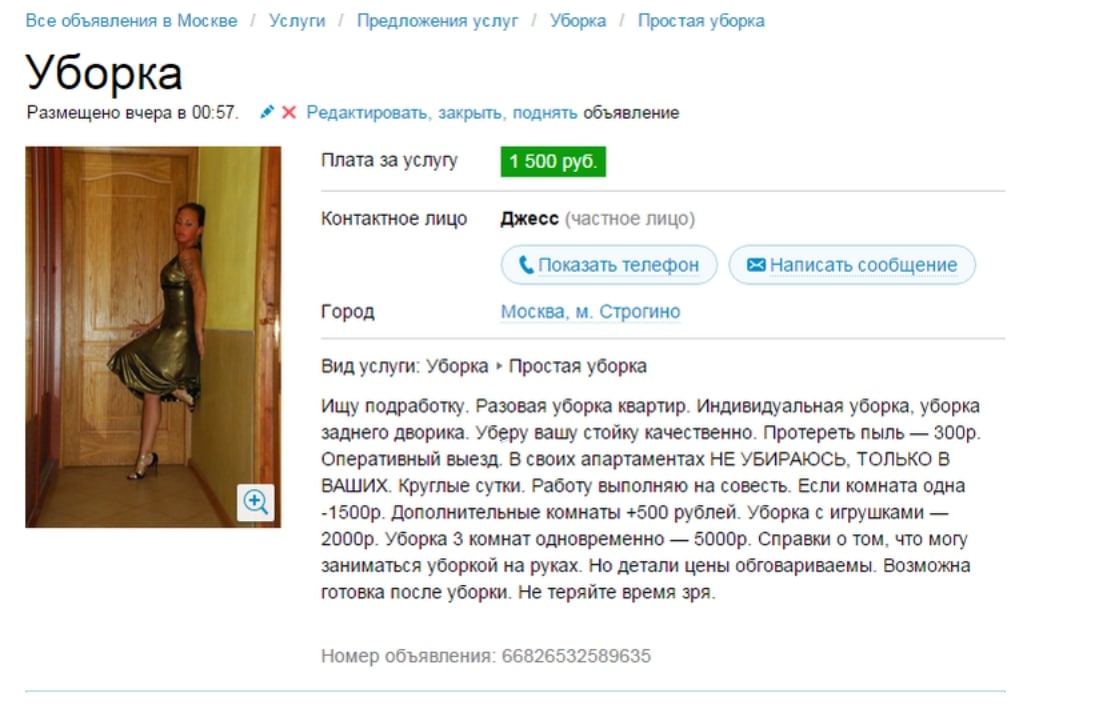Click the pencil edit icon
Image resolution: width=1099 pixels, height=727 pixels.
[x=266, y=112]
